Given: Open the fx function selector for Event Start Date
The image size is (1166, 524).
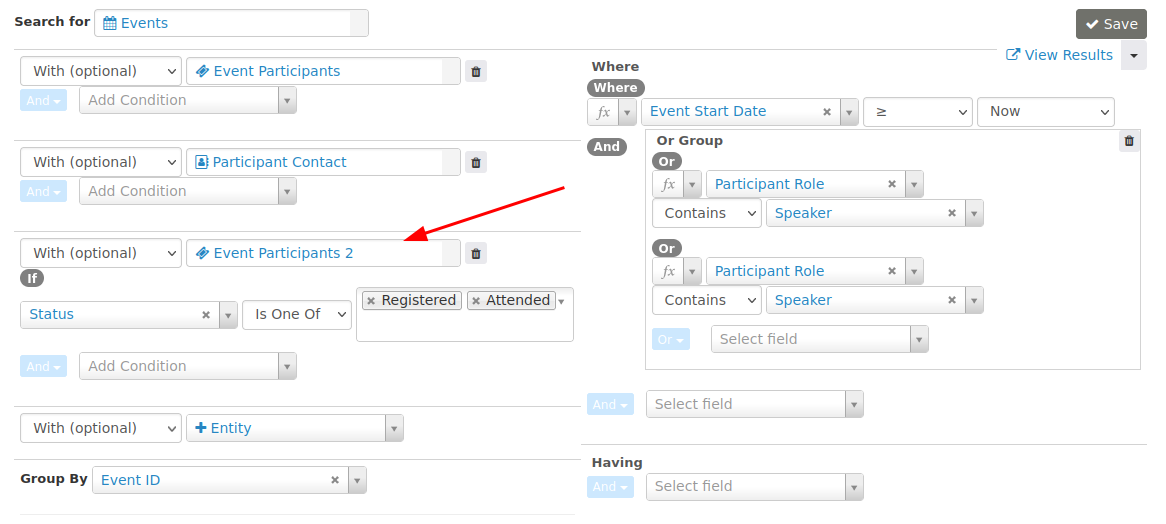Looking at the screenshot, I should (x=612, y=112).
